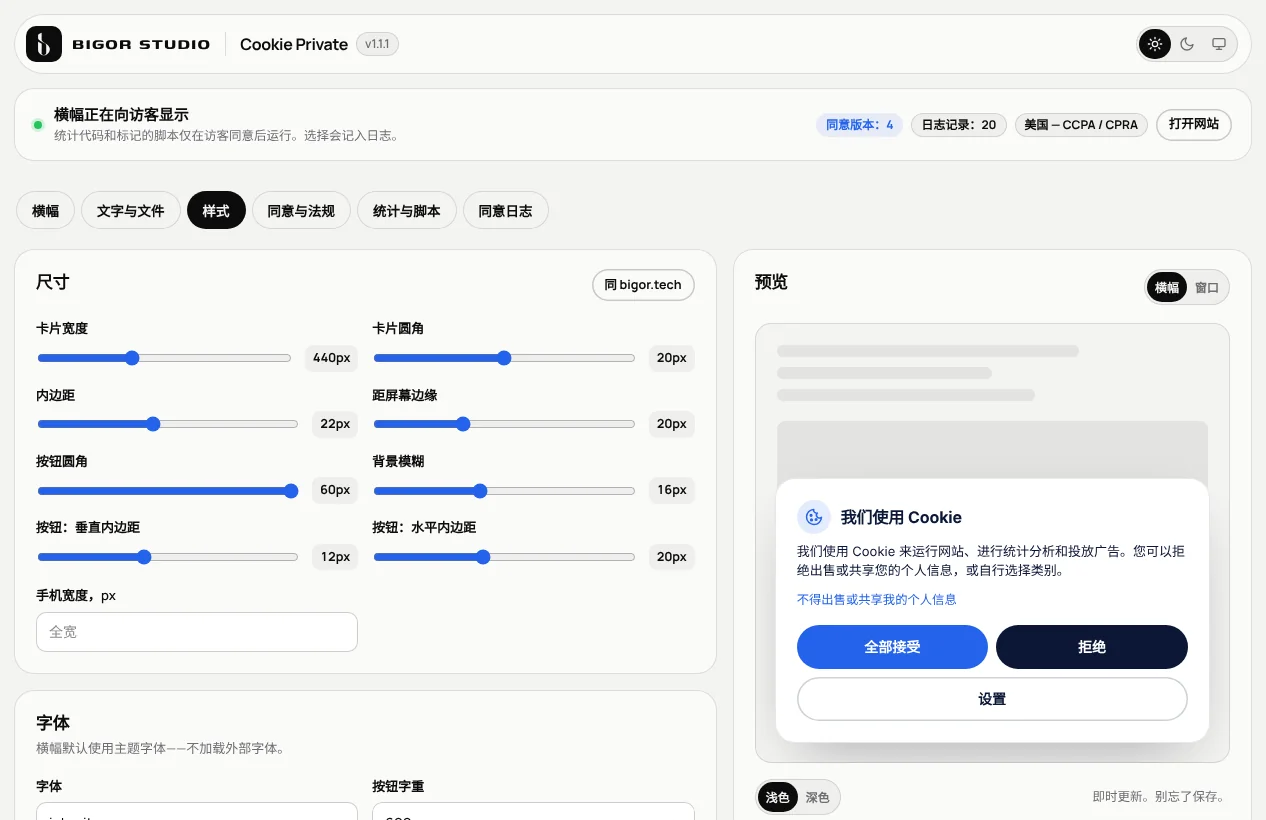The width and height of the screenshot is (1266, 820).
Task: Switch to dark theme moon icon
Action: (x=1187, y=44)
